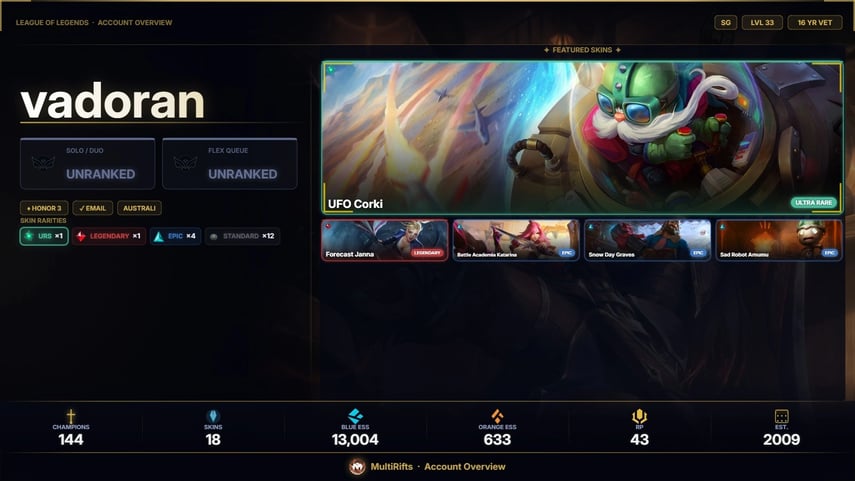Open the UFO Corki featured skin
Screen dimensions: 855x481
coord(582,137)
